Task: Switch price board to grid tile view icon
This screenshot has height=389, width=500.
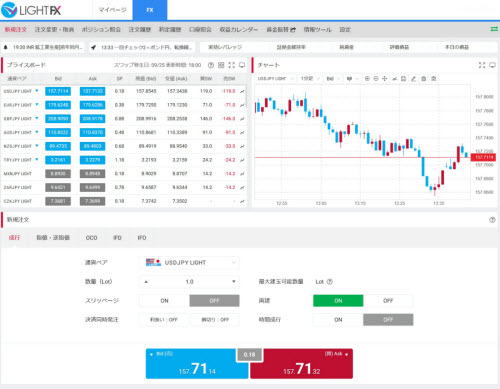Action: (221, 65)
